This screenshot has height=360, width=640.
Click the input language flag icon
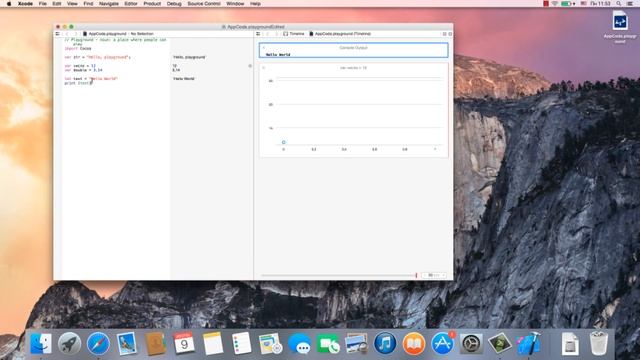(583, 4)
